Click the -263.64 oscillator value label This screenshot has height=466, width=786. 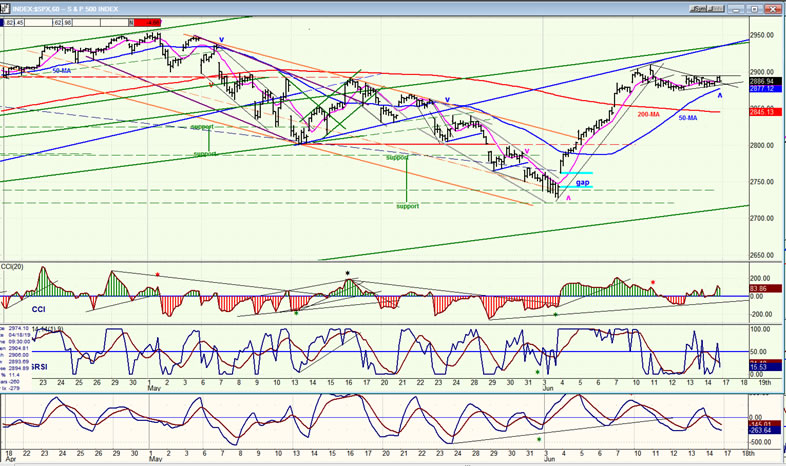coord(765,430)
